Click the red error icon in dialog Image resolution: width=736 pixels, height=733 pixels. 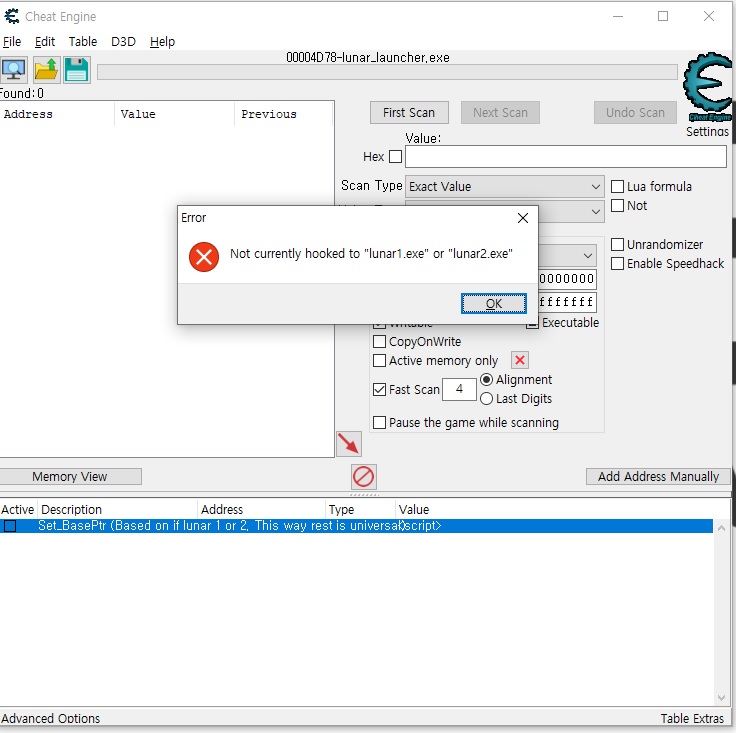click(204, 257)
